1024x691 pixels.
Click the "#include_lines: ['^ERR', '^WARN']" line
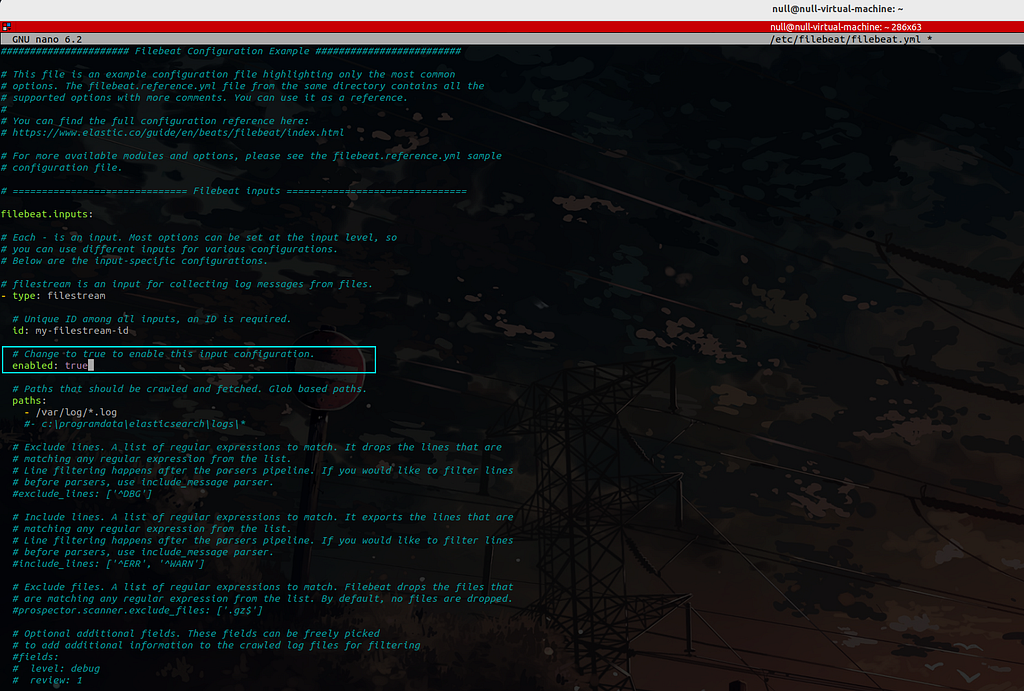(108, 564)
